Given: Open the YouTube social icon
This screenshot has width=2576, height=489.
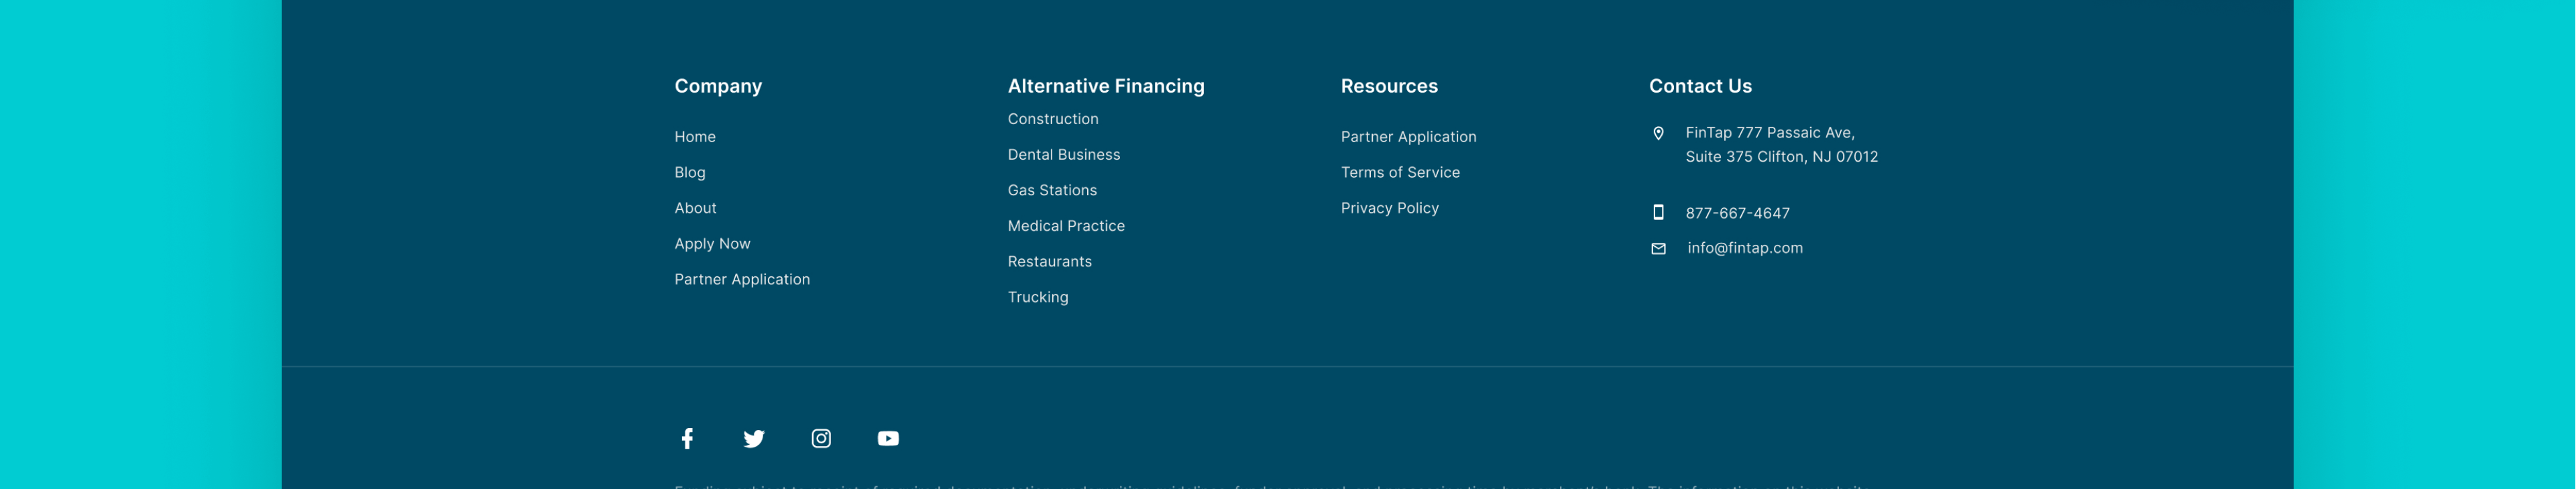Looking at the screenshot, I should point(888,438).
